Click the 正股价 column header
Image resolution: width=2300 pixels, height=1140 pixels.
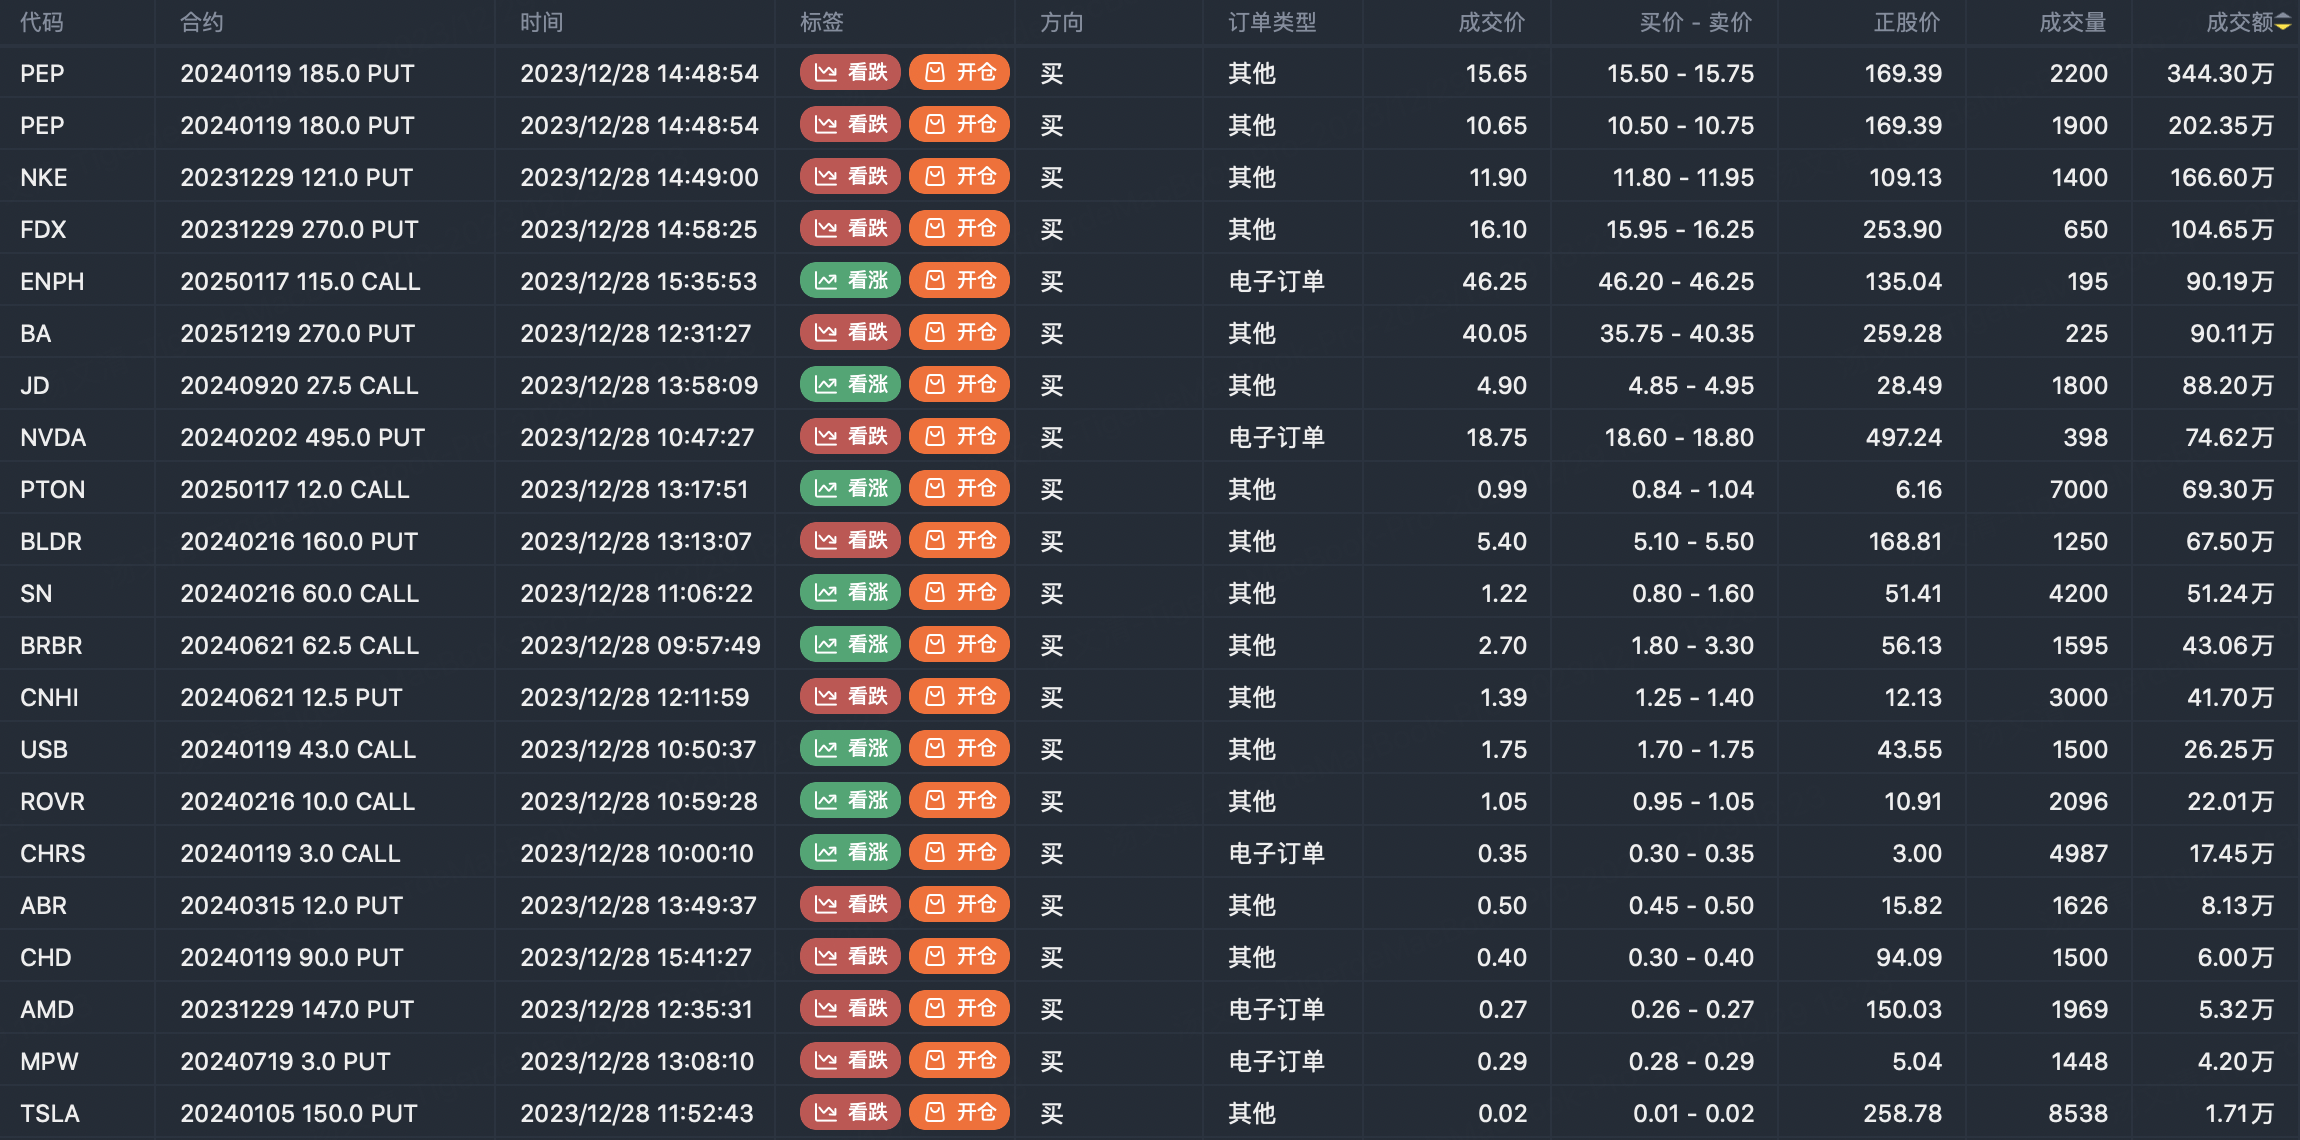pos(1907,22)
